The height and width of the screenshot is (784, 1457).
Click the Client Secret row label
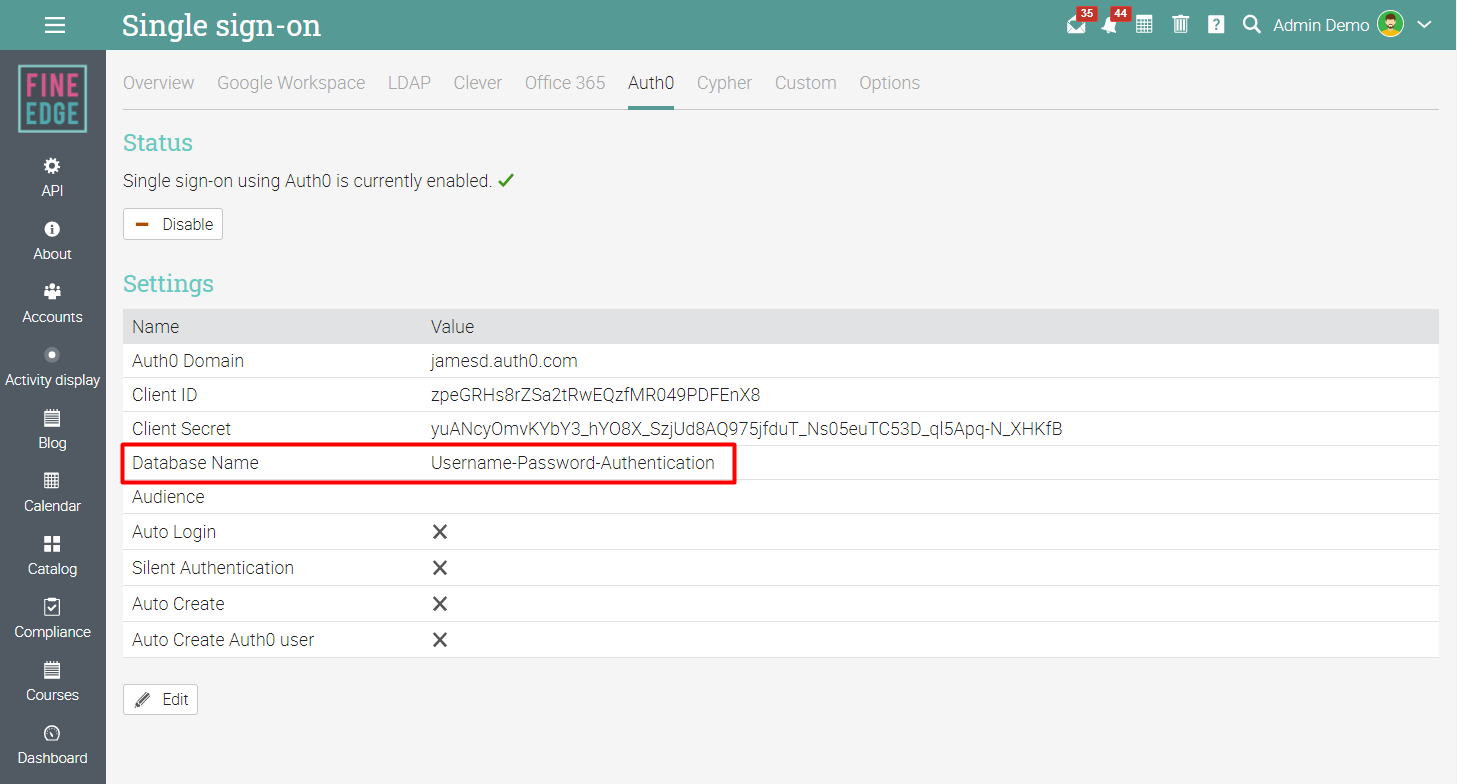pos(181,429)
